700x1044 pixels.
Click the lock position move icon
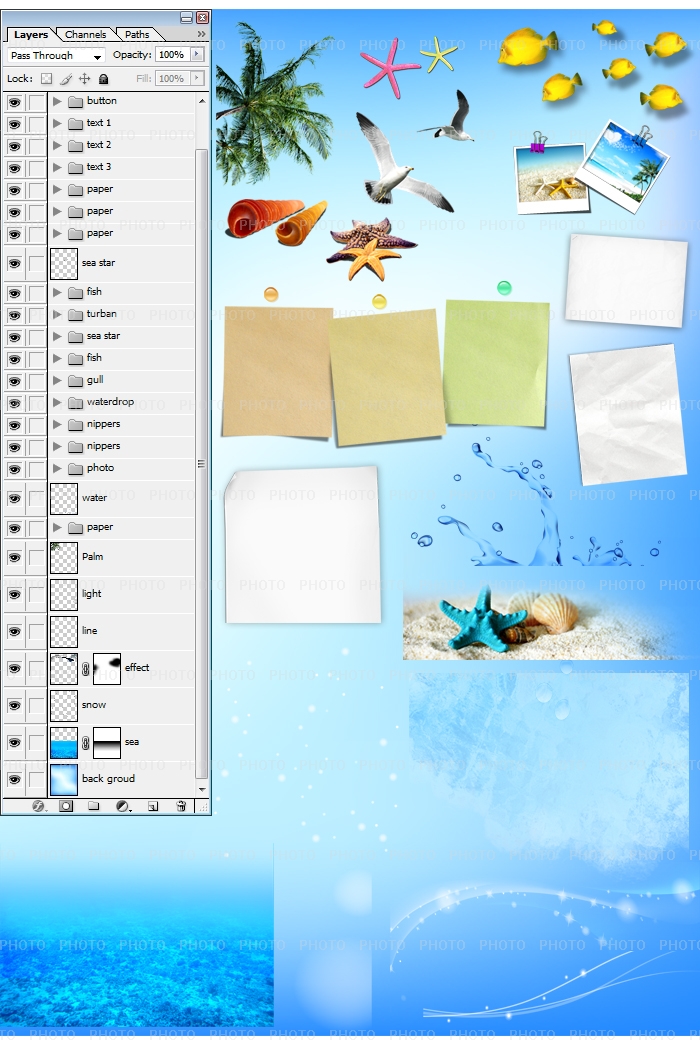point(84,78)
